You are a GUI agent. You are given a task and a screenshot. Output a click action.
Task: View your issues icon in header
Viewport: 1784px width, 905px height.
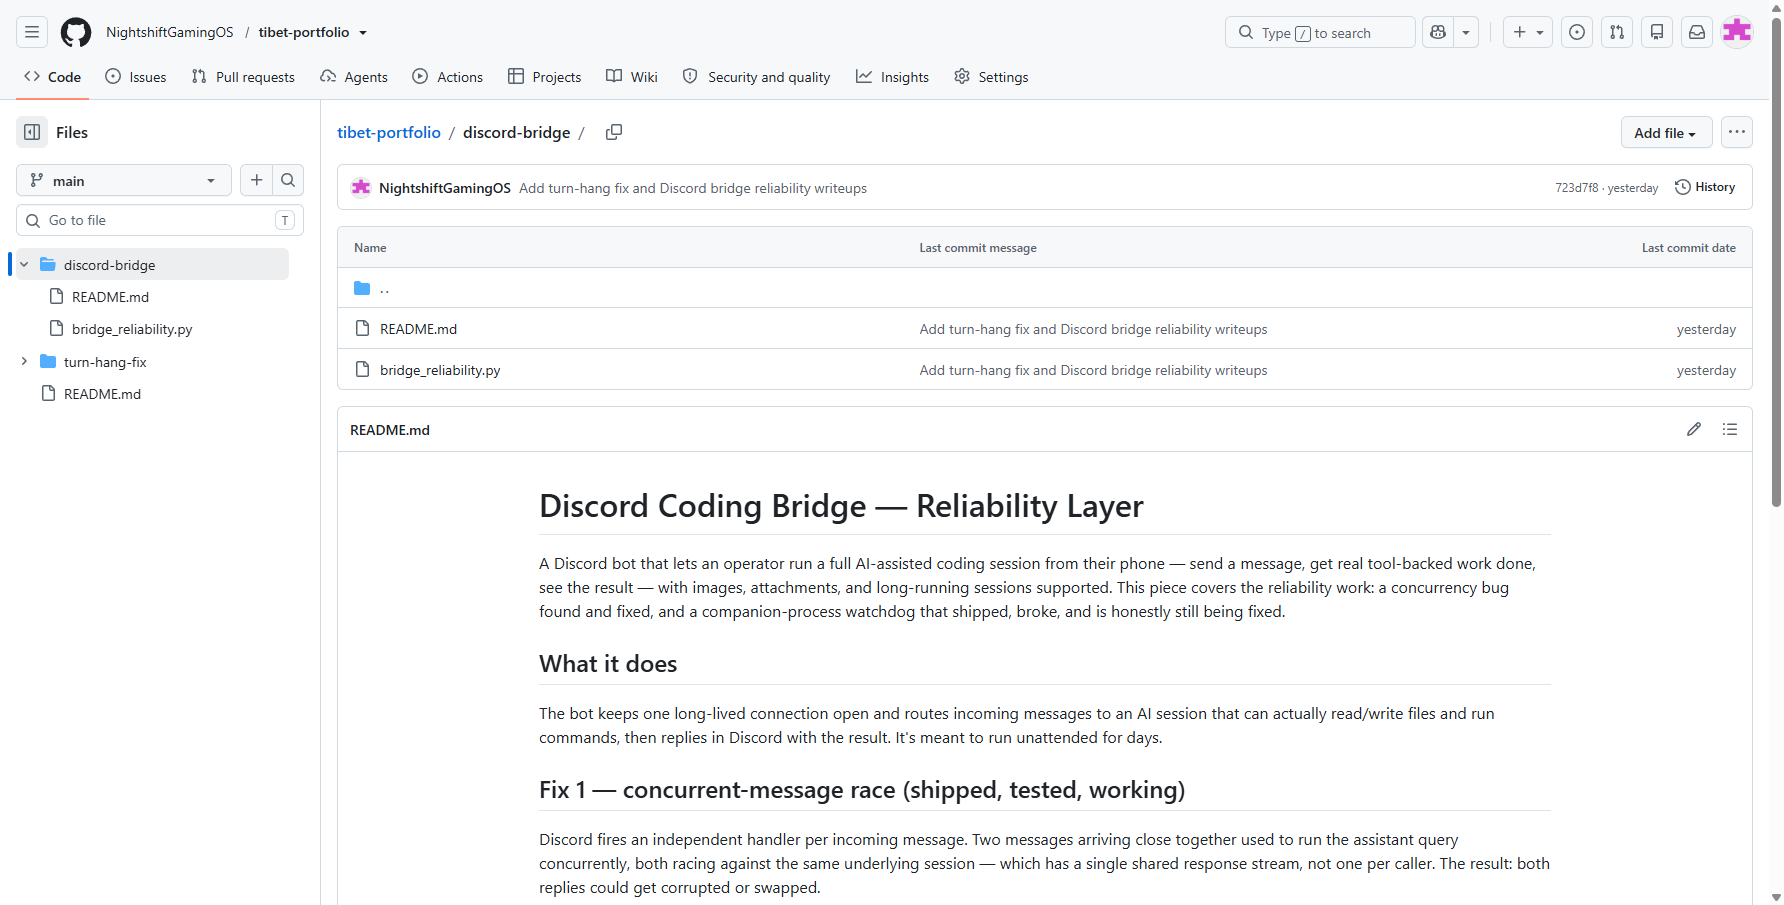tap(1577, 32)
